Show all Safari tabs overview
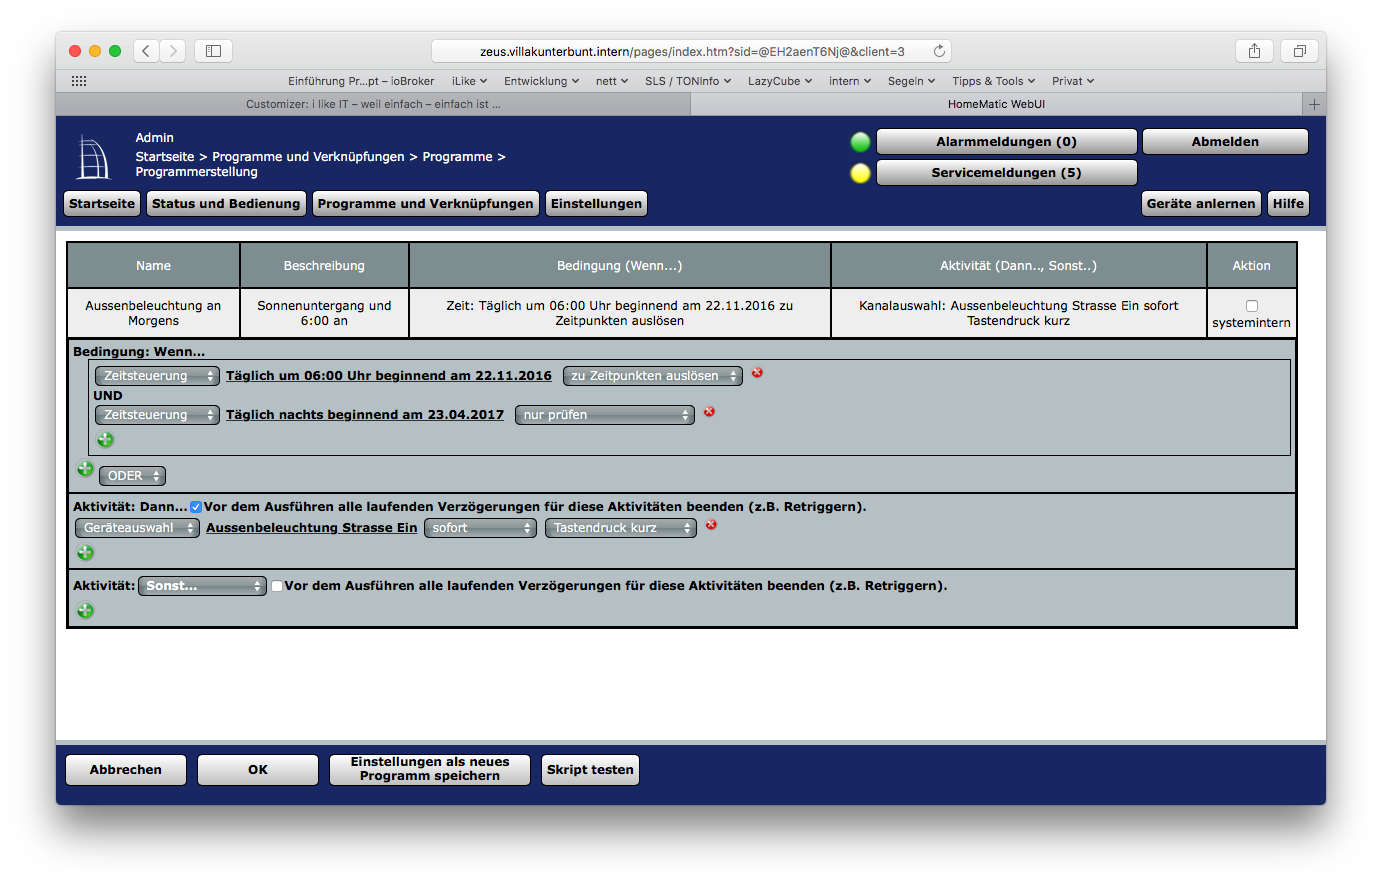Viewport: 1382px width, 885px height. [x=1299, y=51]
